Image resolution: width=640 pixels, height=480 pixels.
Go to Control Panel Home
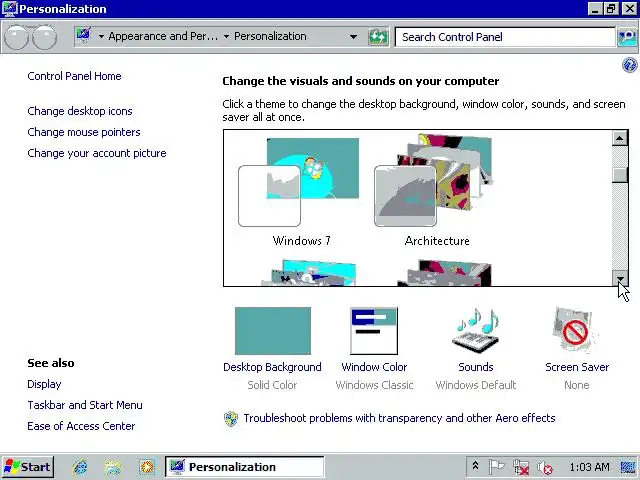point(74,76)
